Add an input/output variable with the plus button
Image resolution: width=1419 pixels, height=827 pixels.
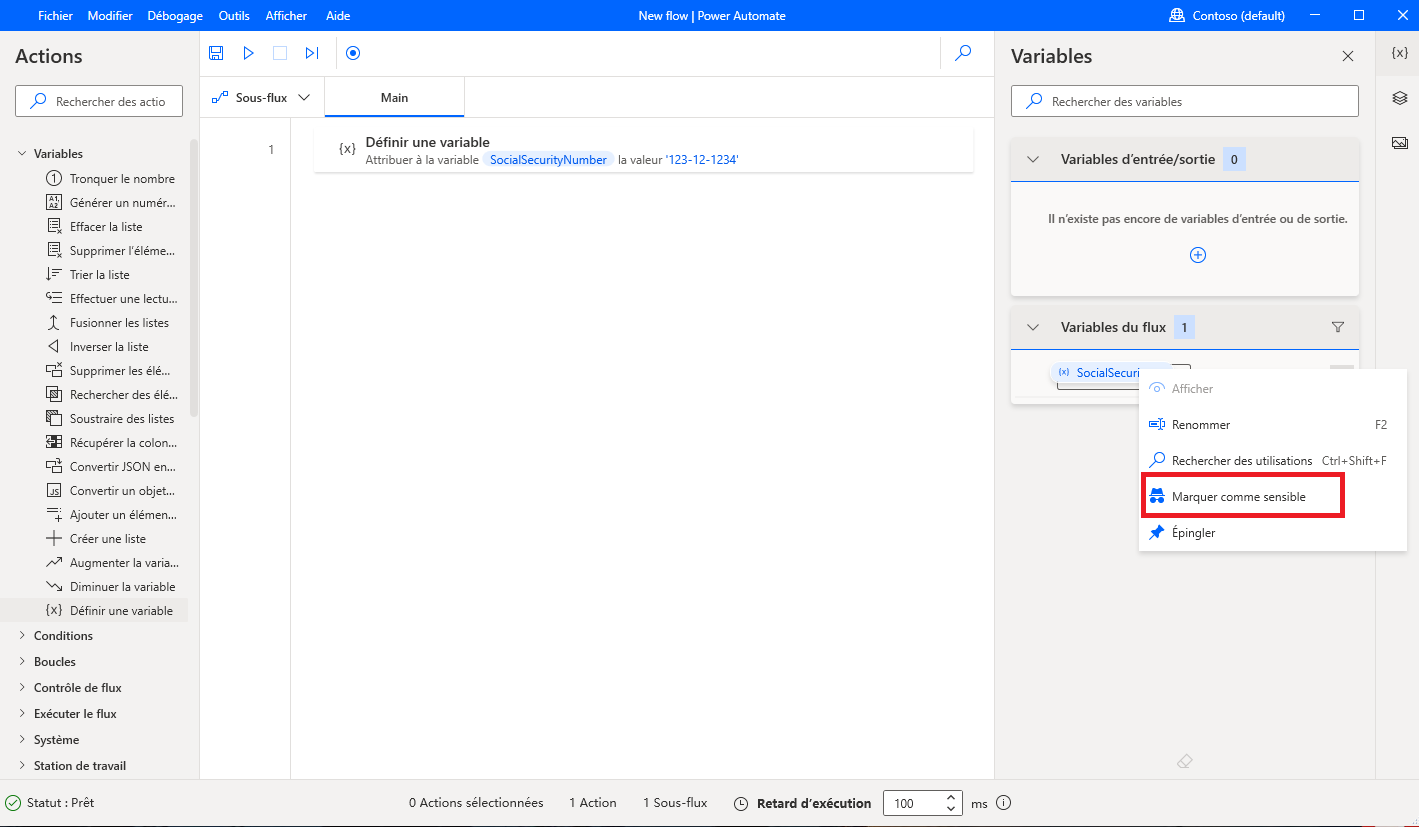pyautogui.click(x=1197, y=255)
